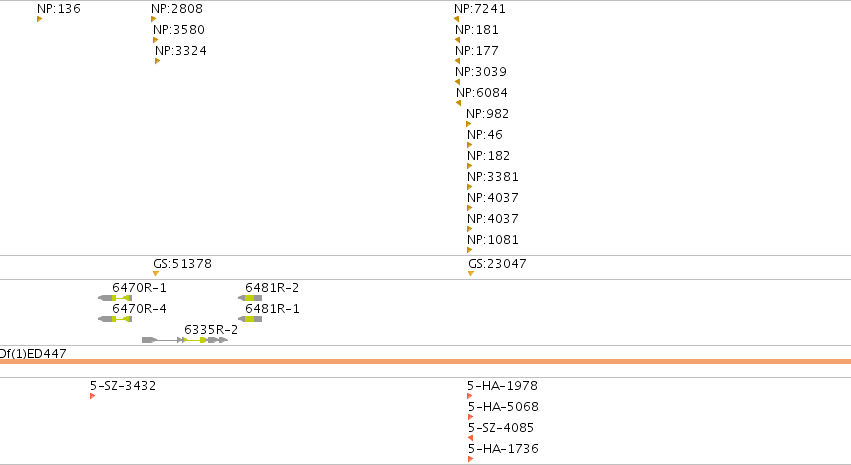The height and width of the screenshot is (465, 851).
Task: Click the triangle marker under NP:136
Action: (x=39, y=19)
